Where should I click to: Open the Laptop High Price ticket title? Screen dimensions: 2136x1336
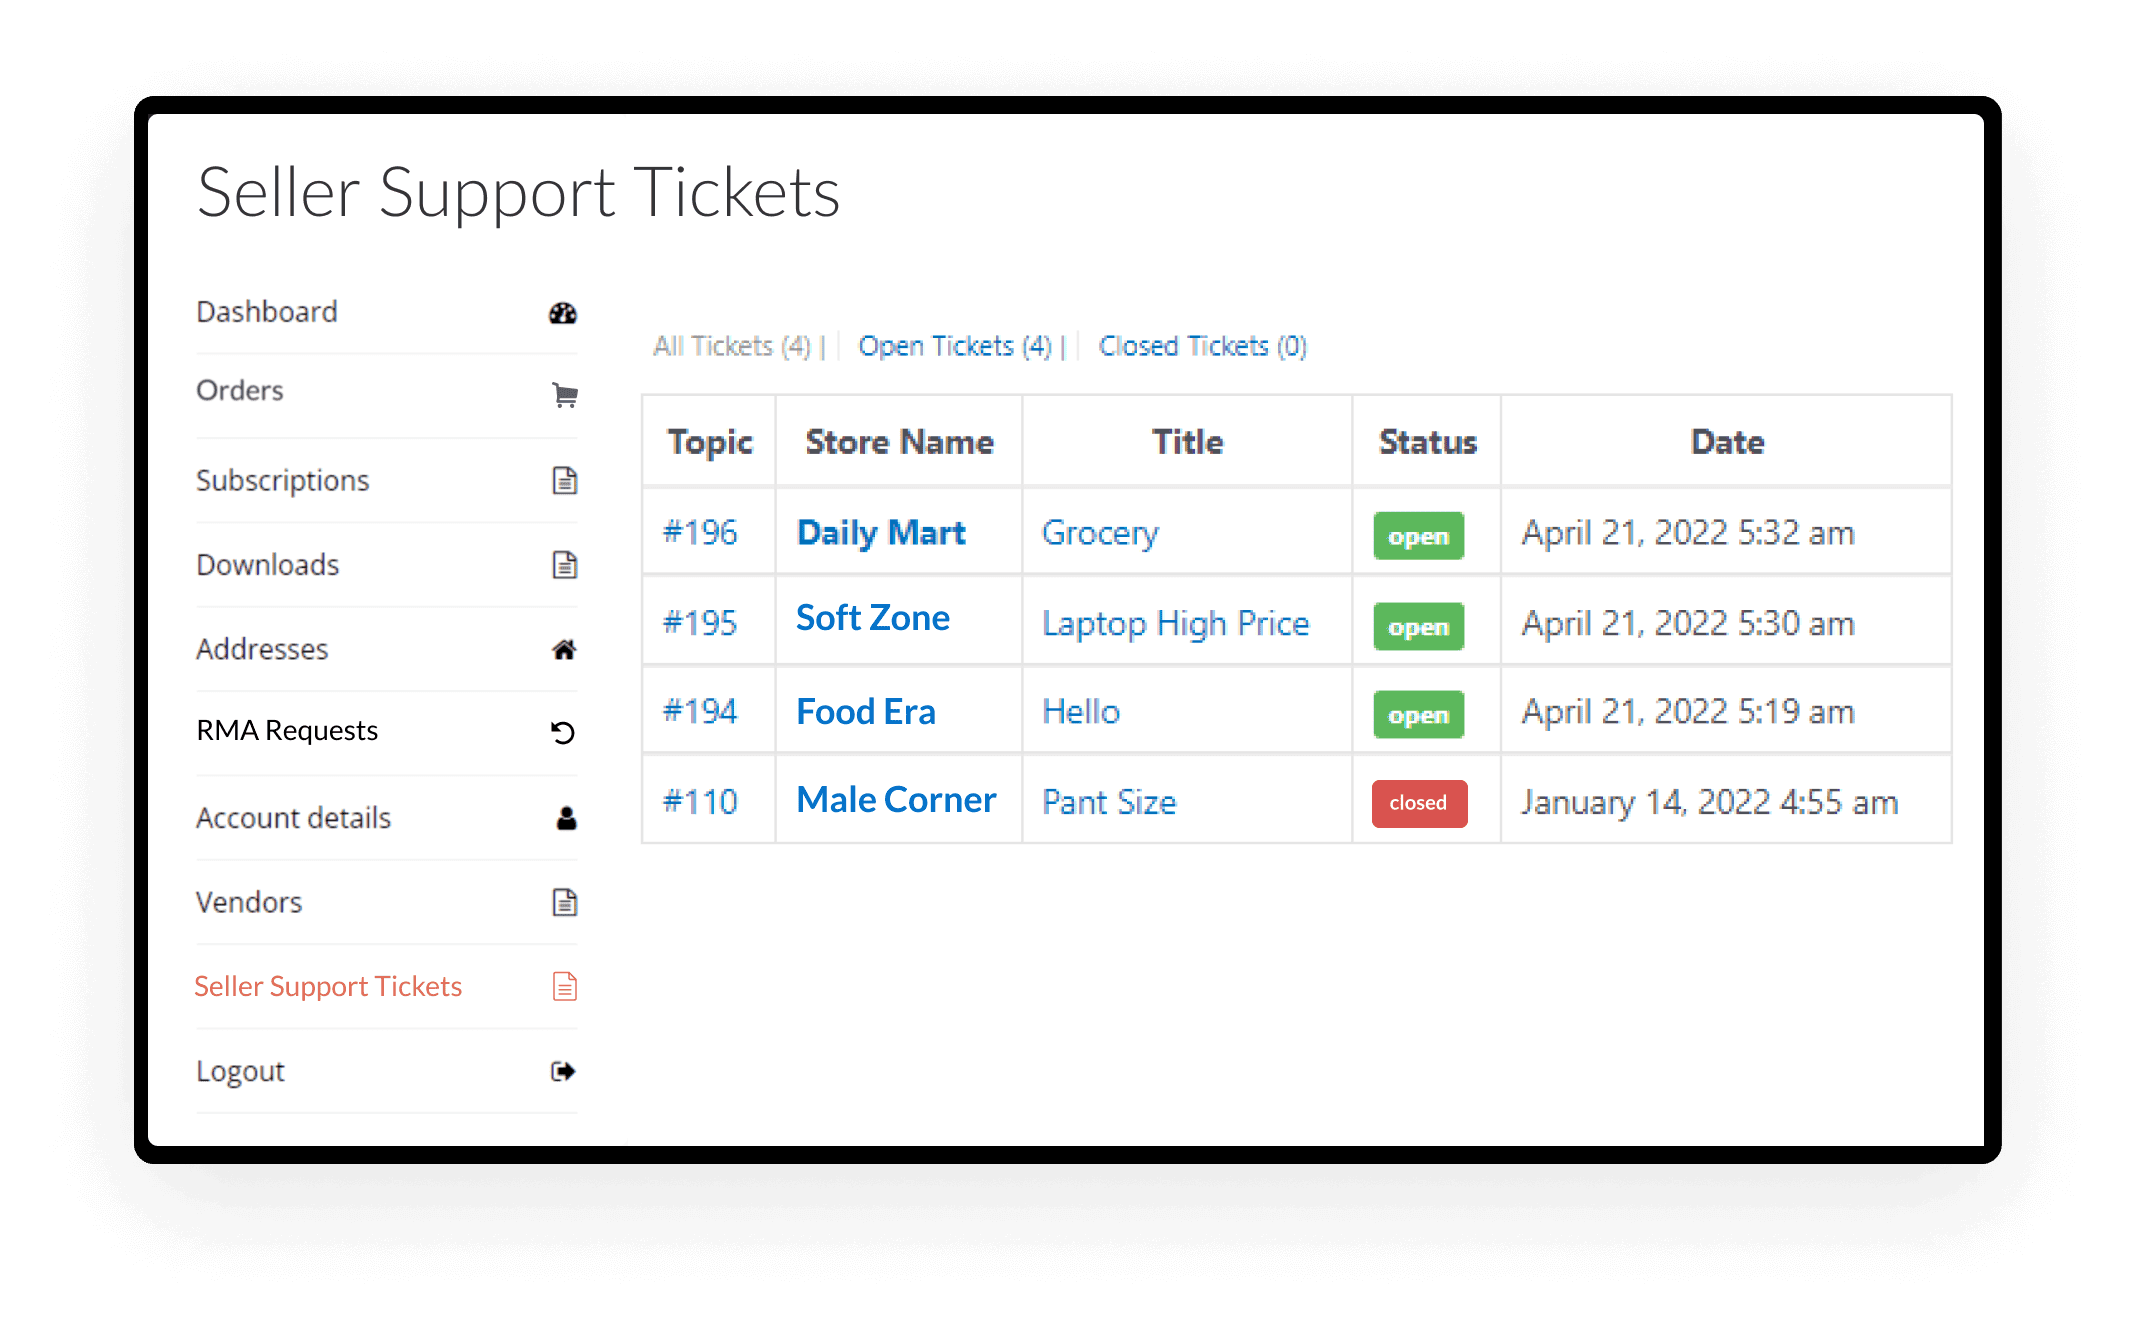(1175, 623)
